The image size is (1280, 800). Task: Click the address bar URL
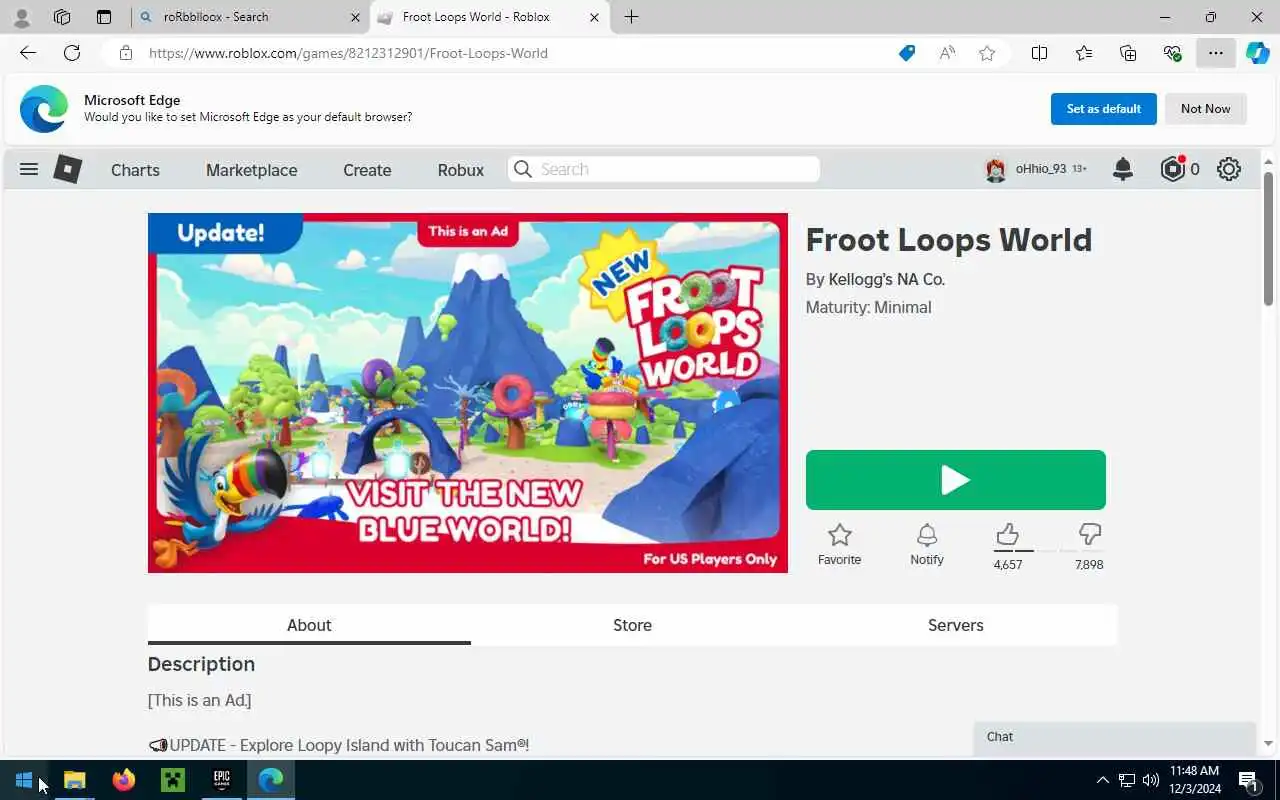[x=348, y=53]
